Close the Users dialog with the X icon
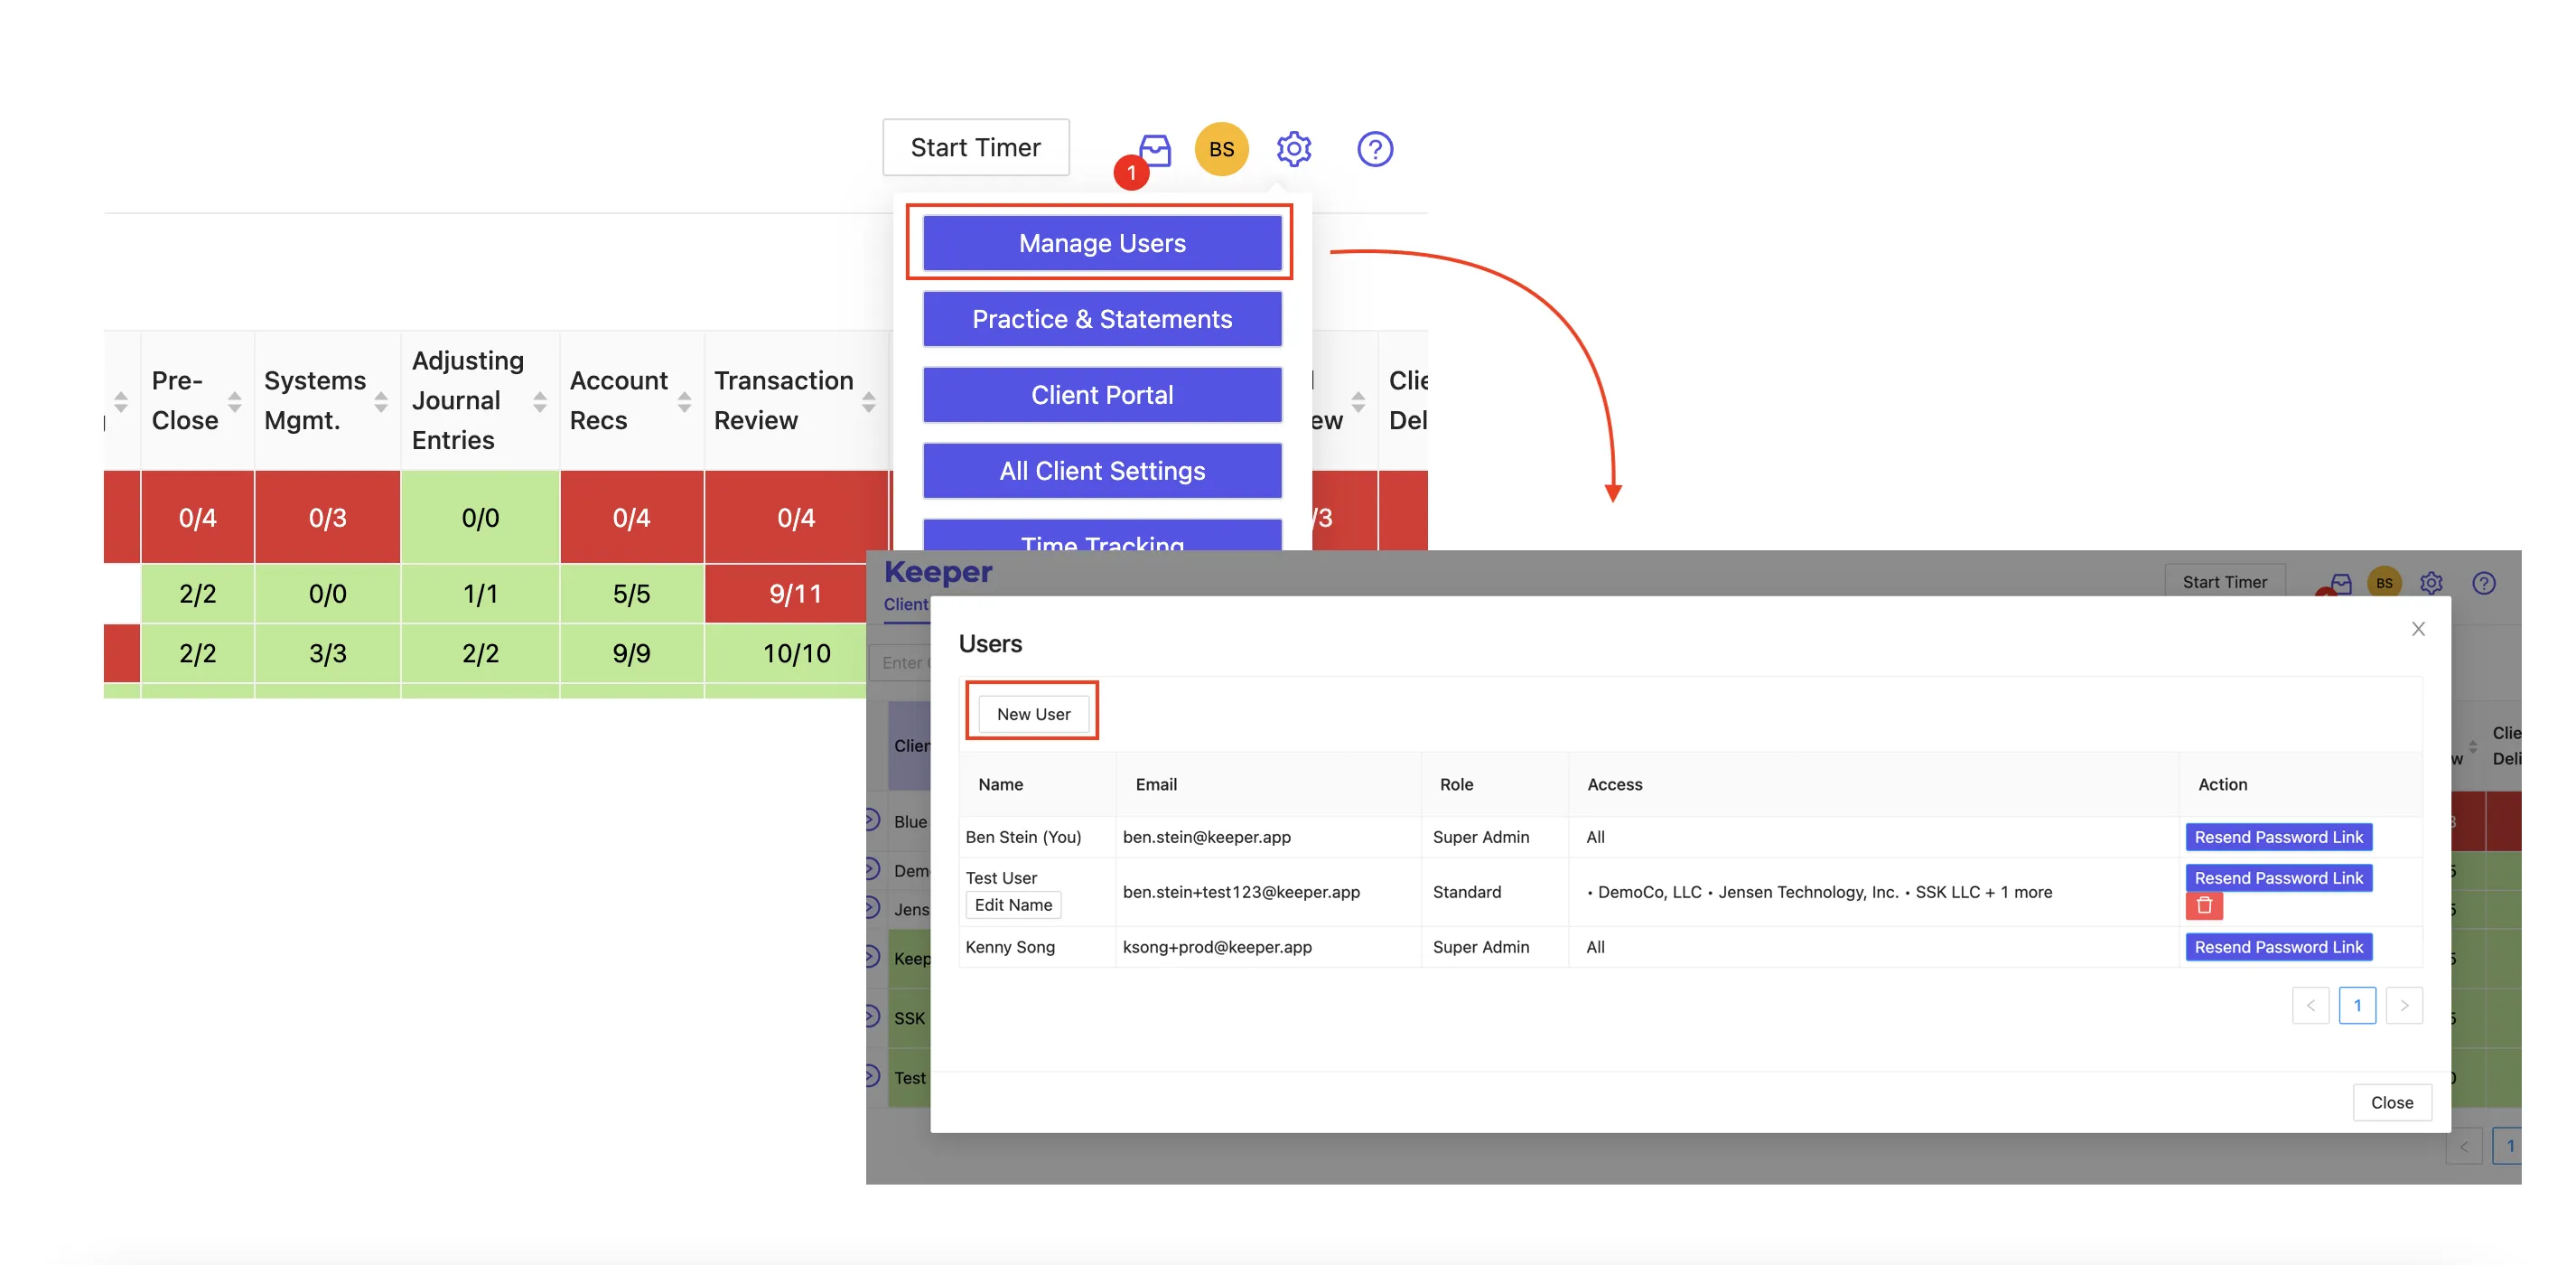Viewport: 2576px width, 1265px height. 2417,629
